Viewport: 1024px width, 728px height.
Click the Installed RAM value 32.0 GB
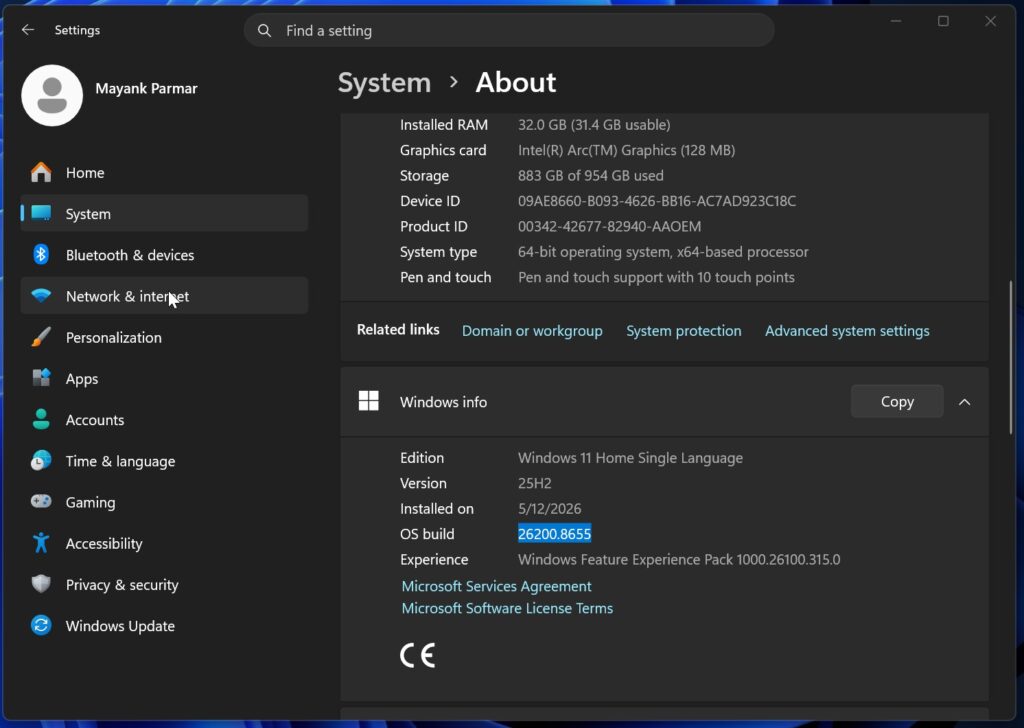[x=594, y=125]
